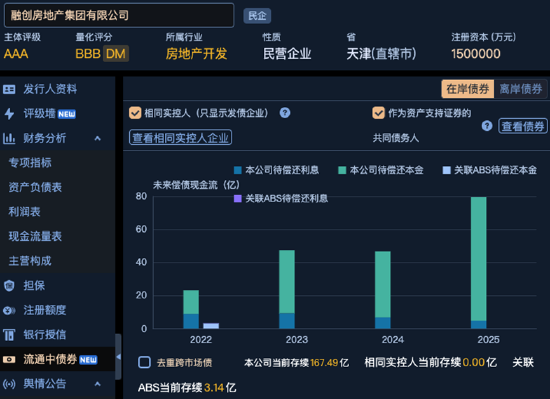Click the DM quantitative score badge

[116, 54]
